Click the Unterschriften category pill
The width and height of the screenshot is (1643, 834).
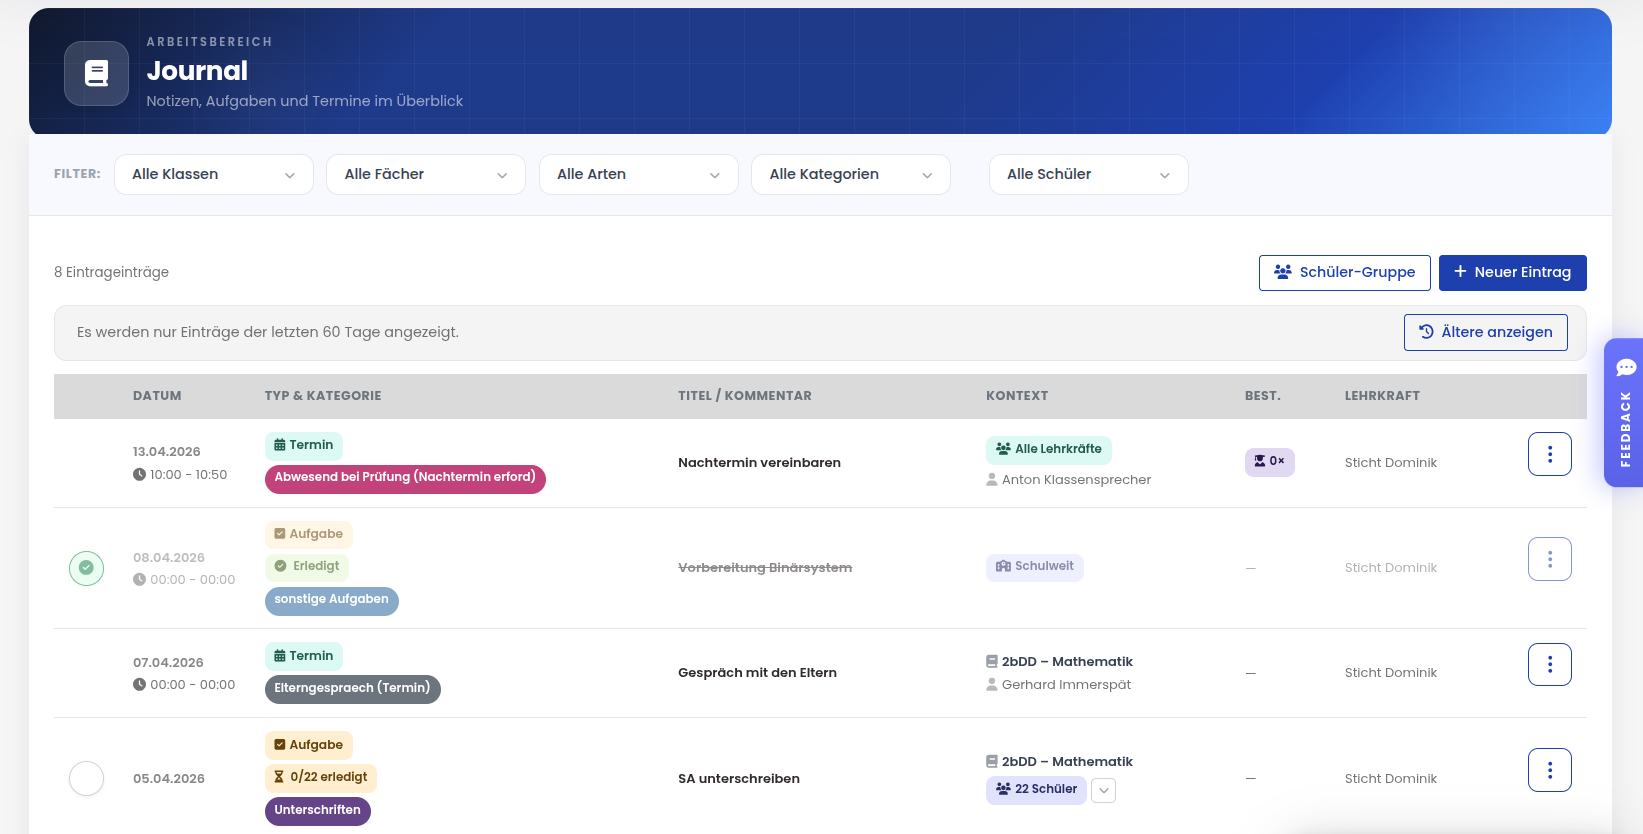(x=318, y=811)
